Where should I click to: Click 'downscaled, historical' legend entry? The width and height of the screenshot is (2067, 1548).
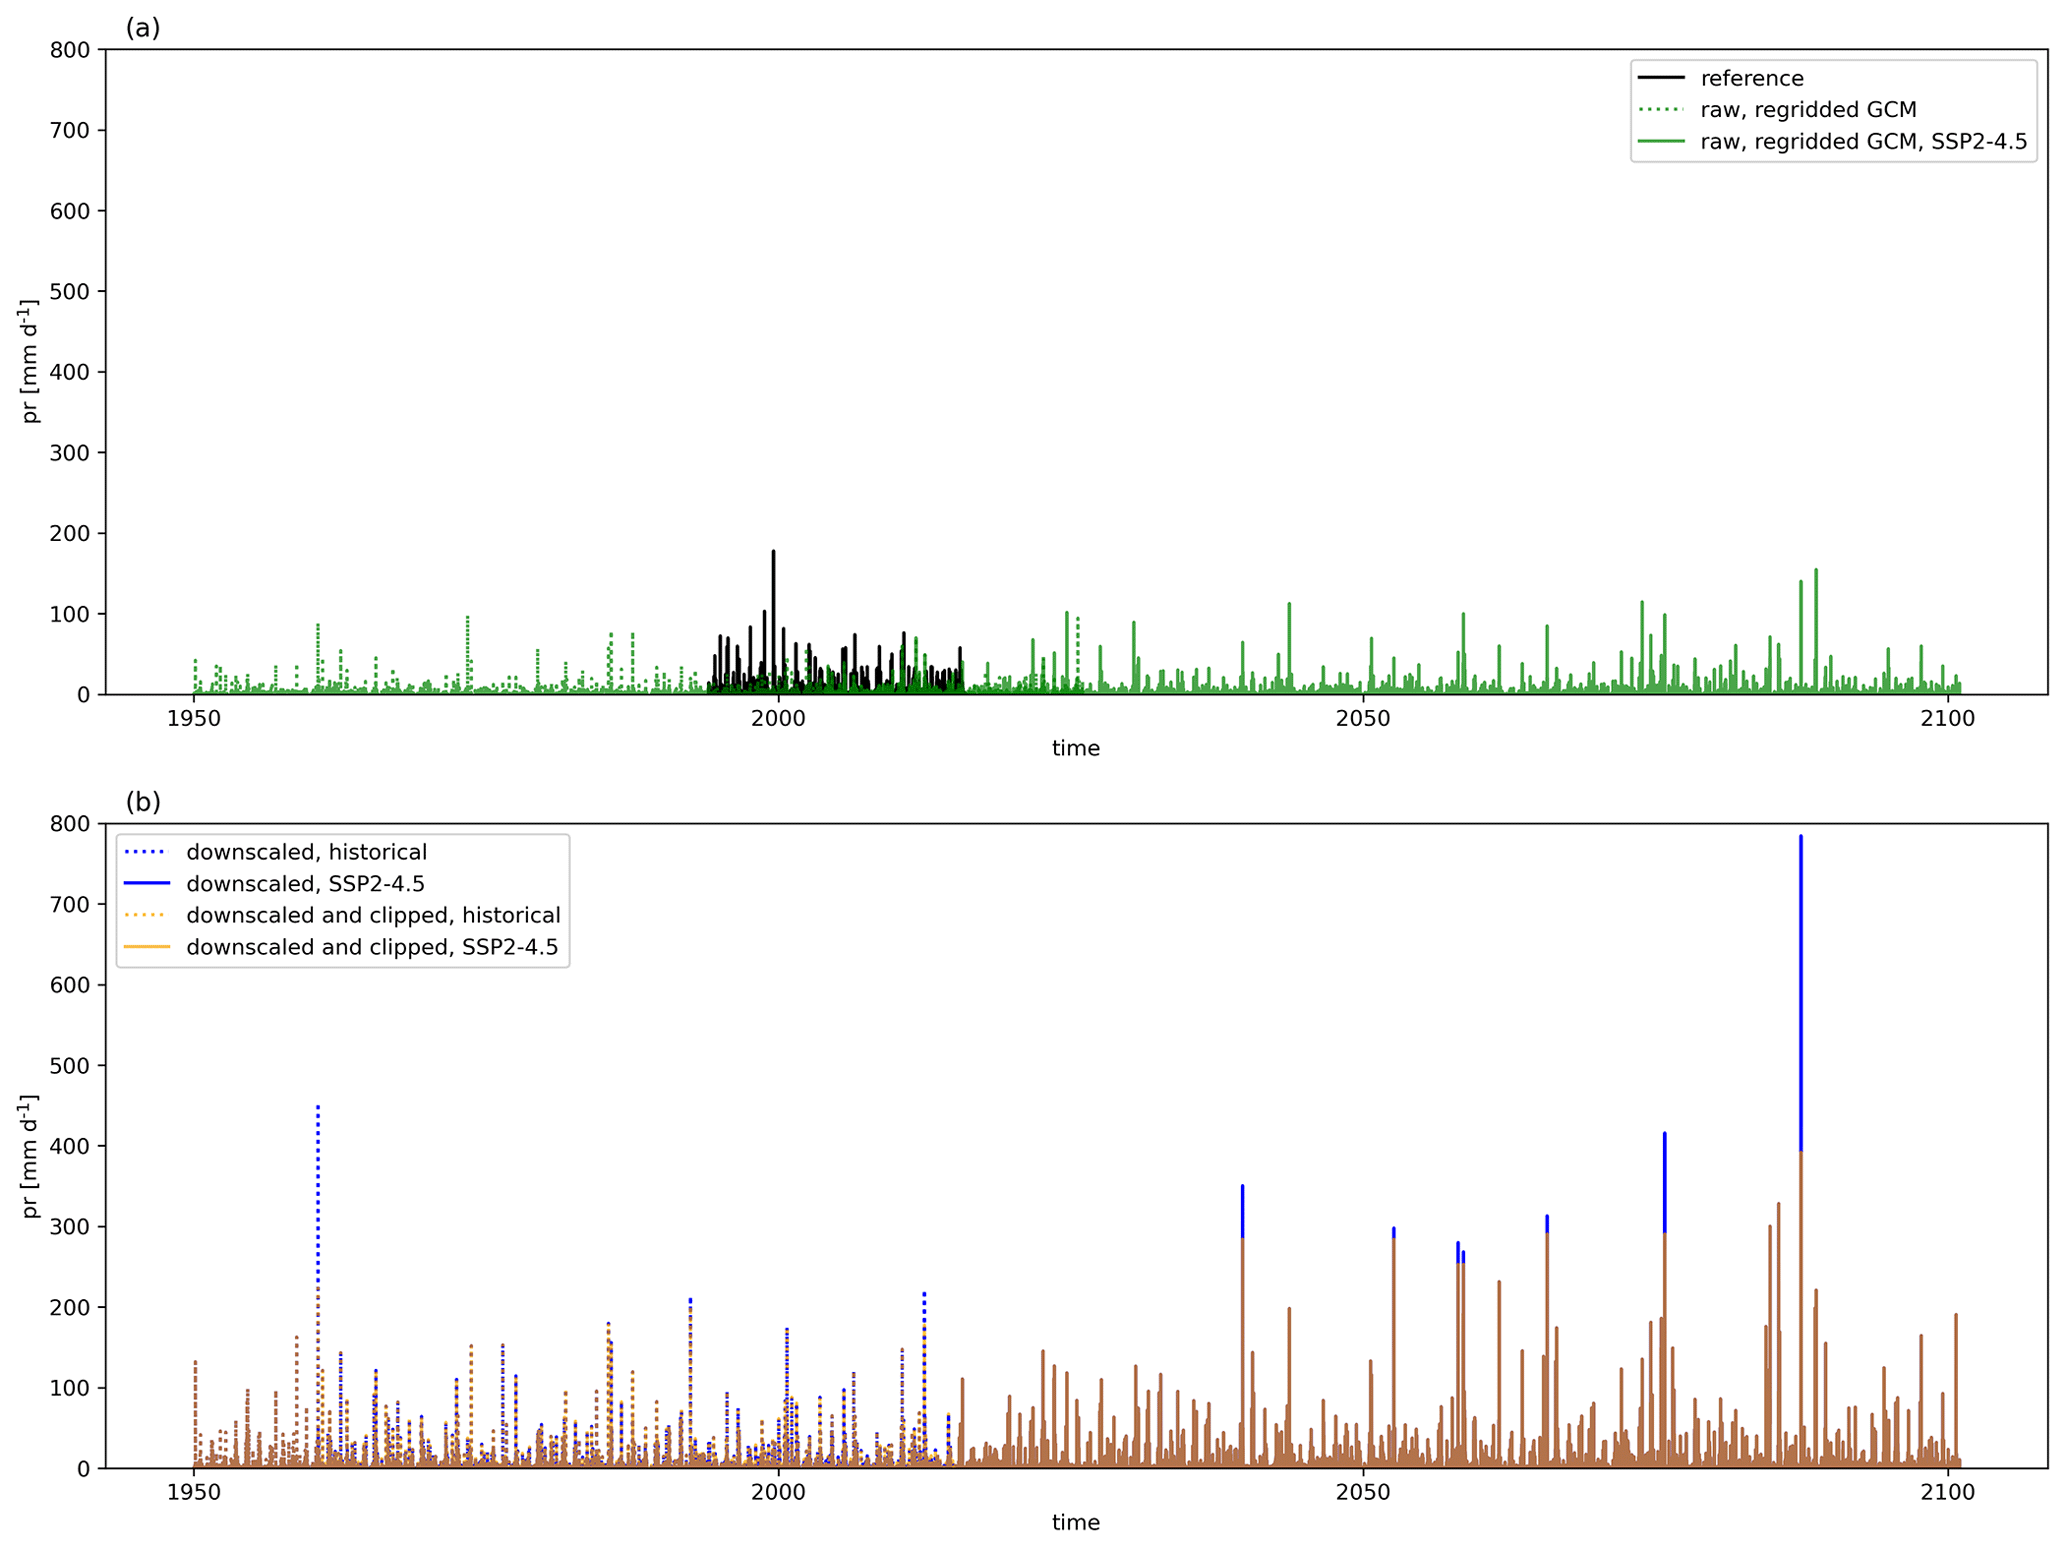click(306, 852)
